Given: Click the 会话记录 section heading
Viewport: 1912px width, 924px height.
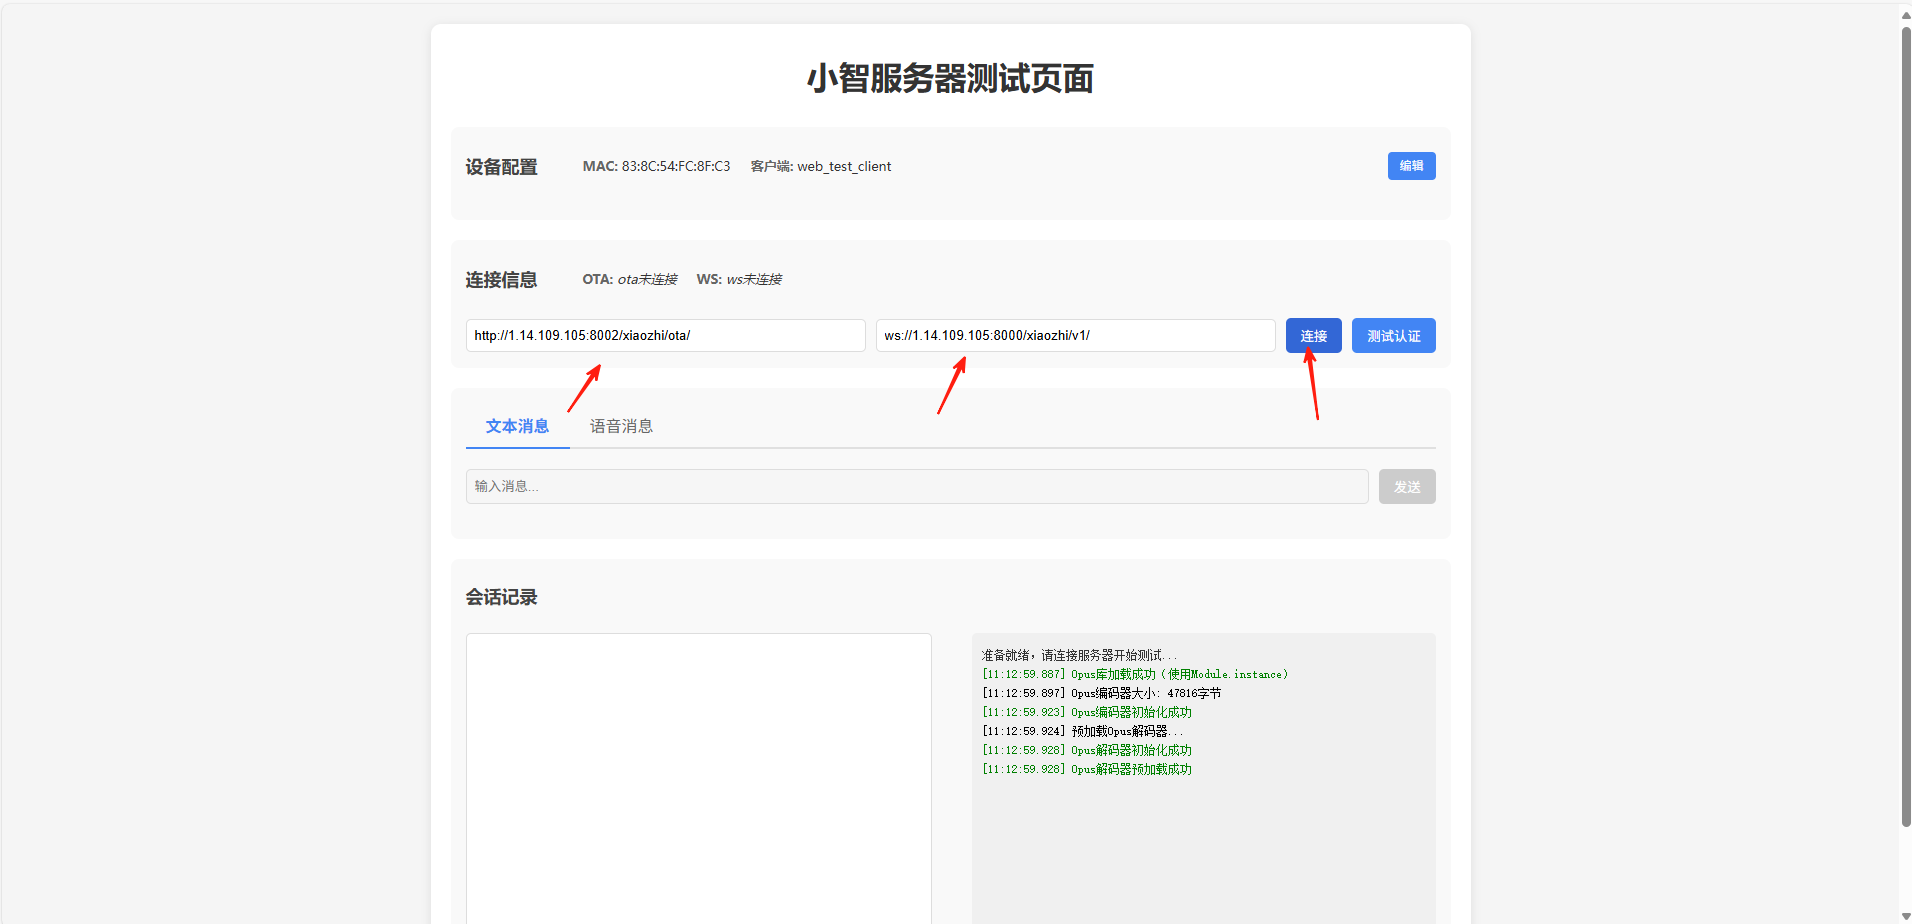Looking at the screenshot, I should click(501, 597).
